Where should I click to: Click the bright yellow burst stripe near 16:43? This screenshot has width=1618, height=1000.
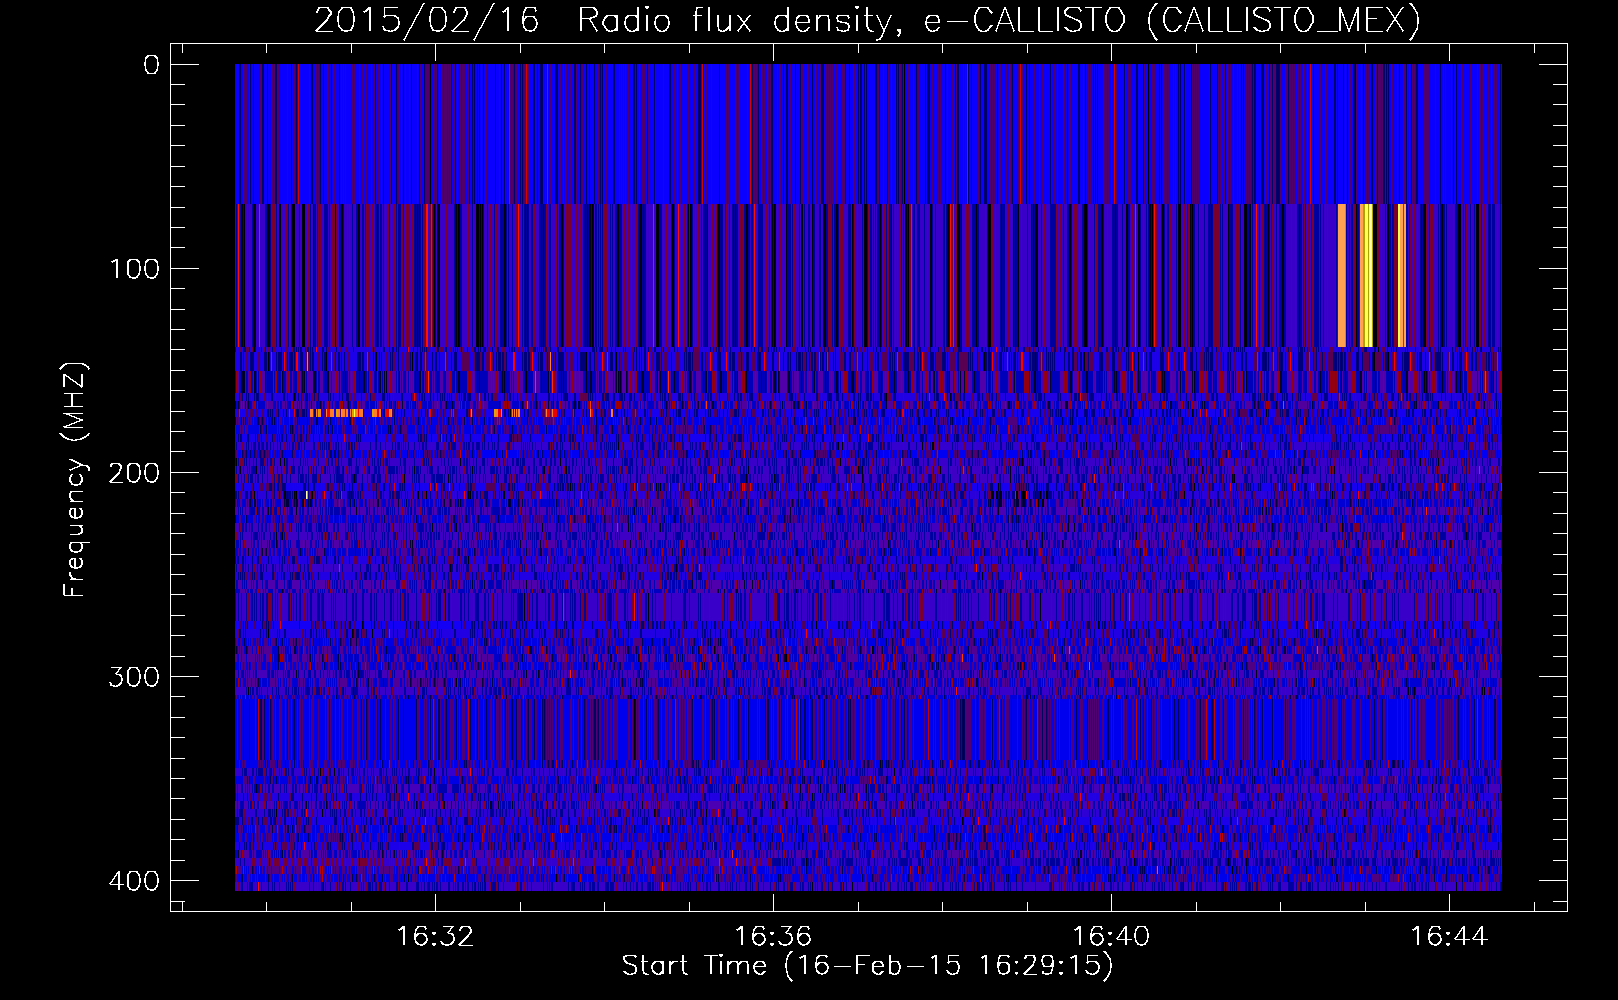coord(1366,275)
